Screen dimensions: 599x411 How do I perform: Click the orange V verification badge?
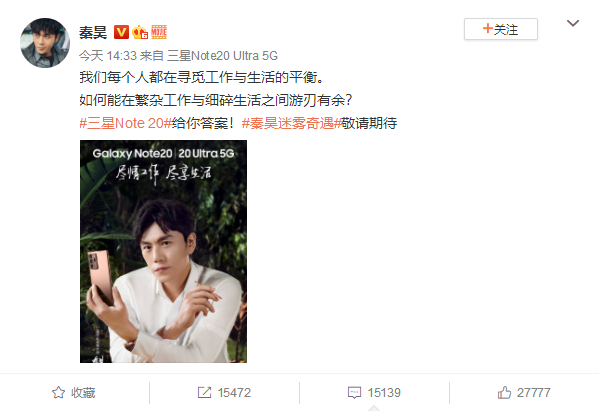[x=121, y=32]
